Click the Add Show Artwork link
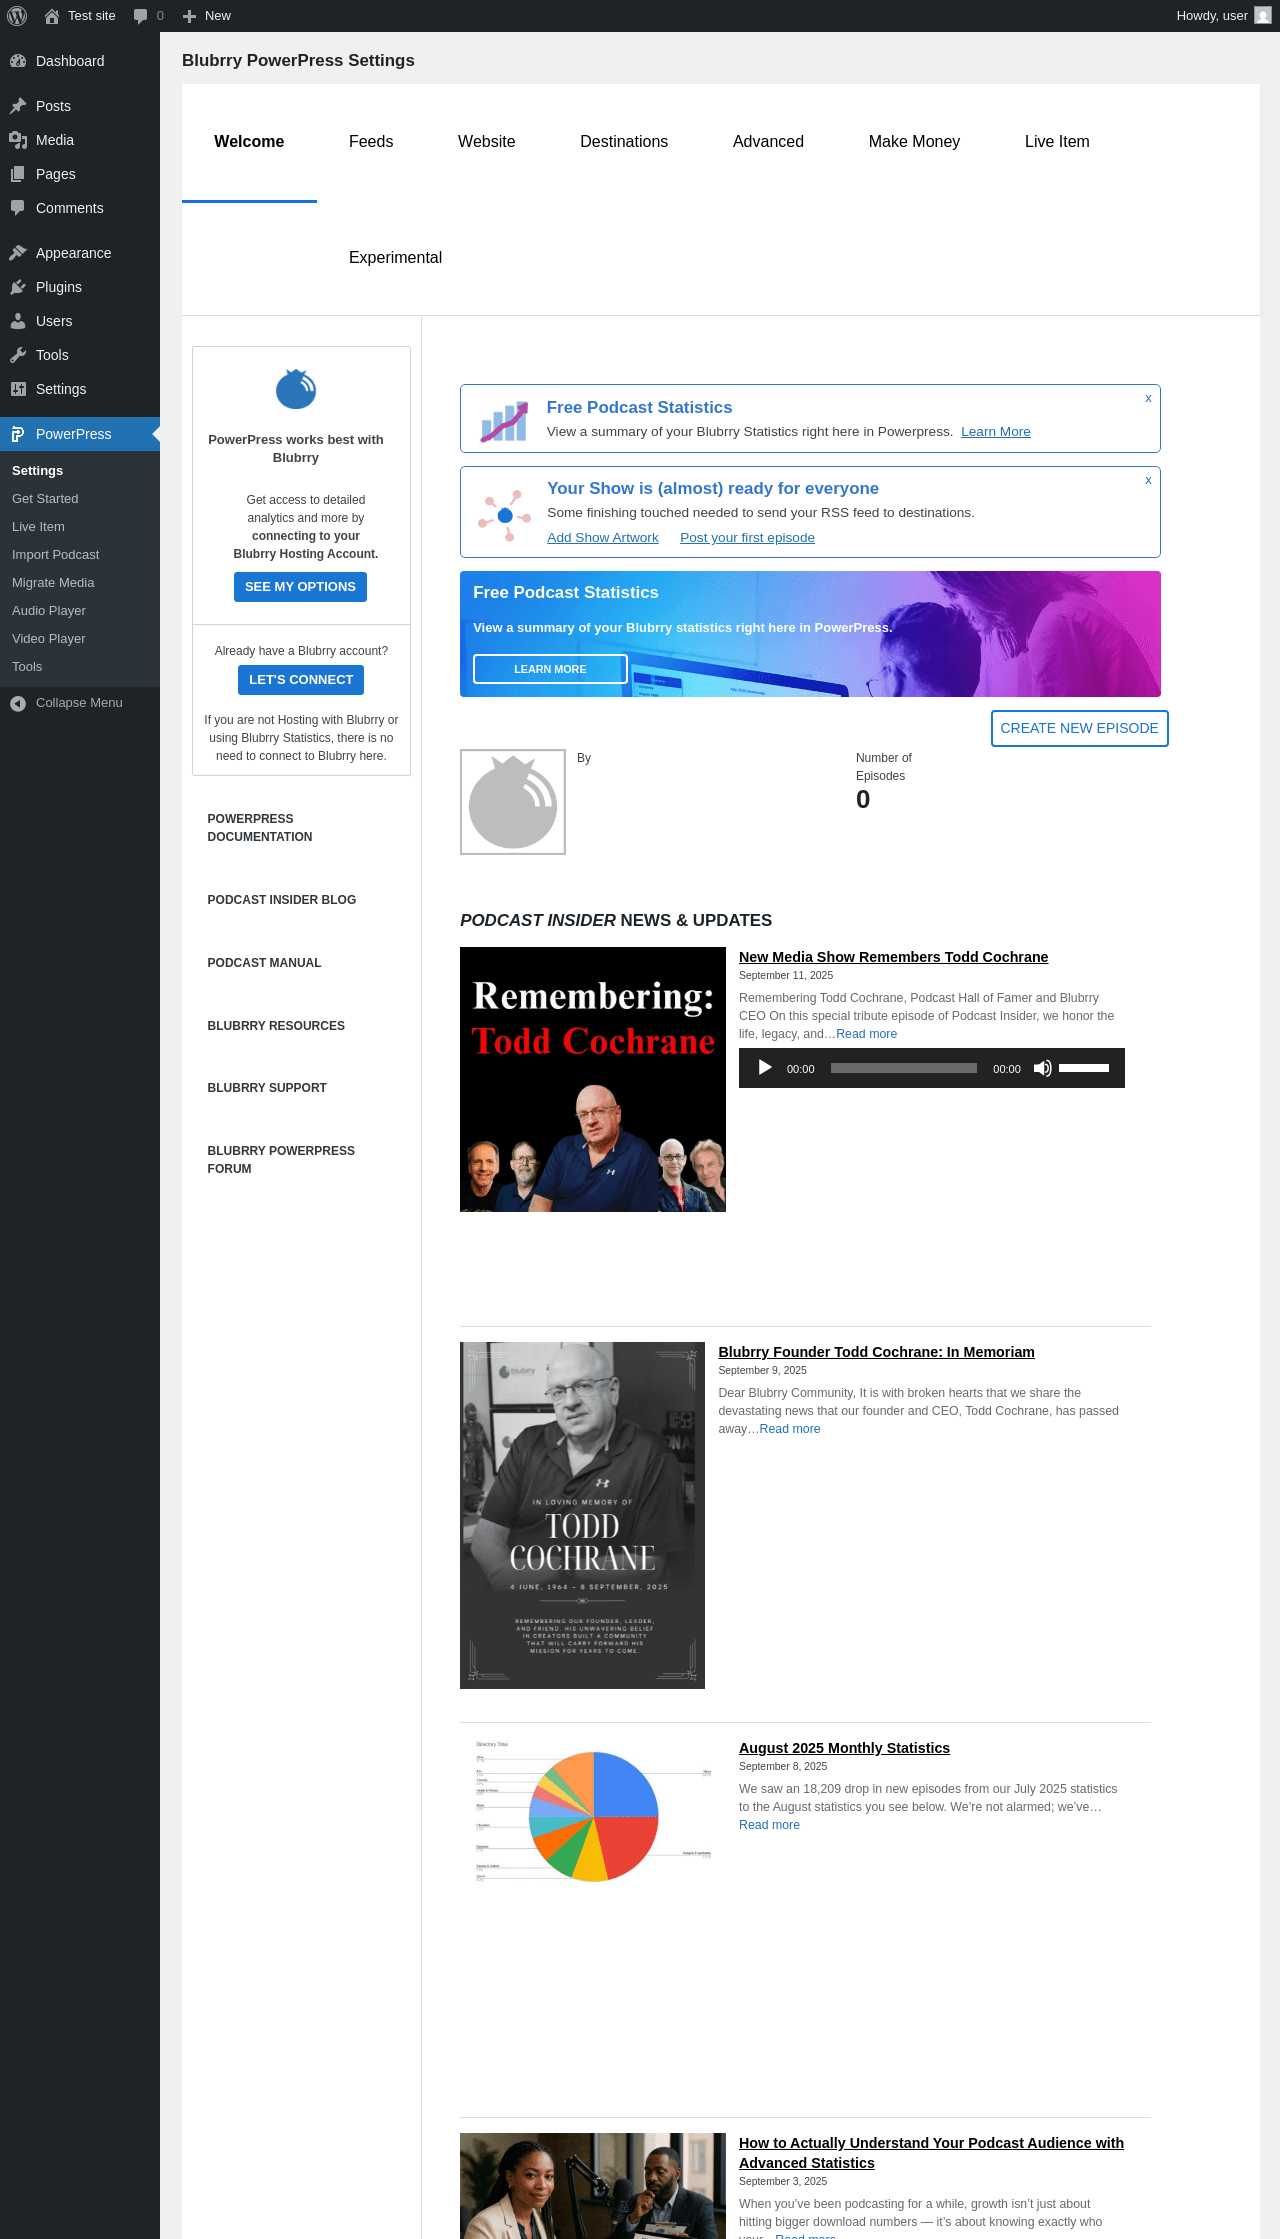This screenshot has width=1280, height=2239. click(603, 538)
